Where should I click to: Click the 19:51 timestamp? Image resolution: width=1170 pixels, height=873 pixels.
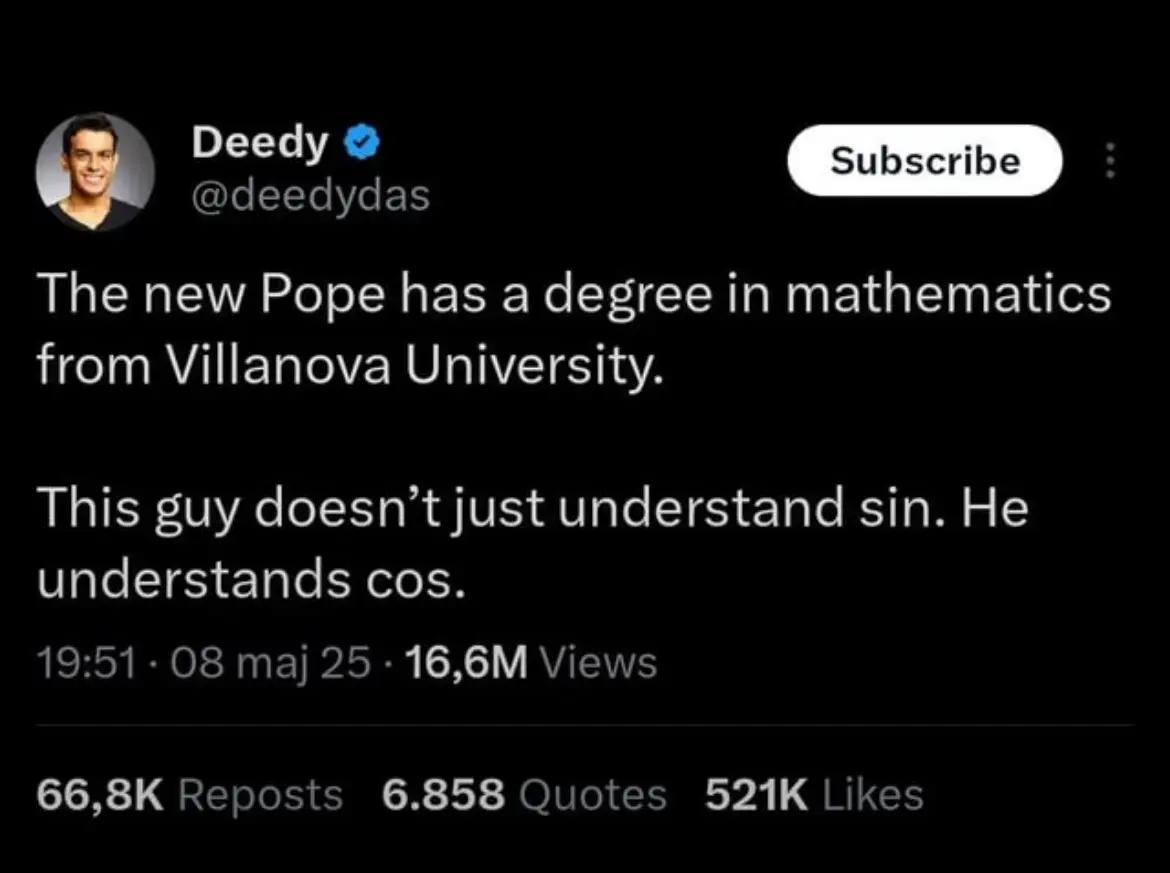pyautogui.click(x=84, y=662)
